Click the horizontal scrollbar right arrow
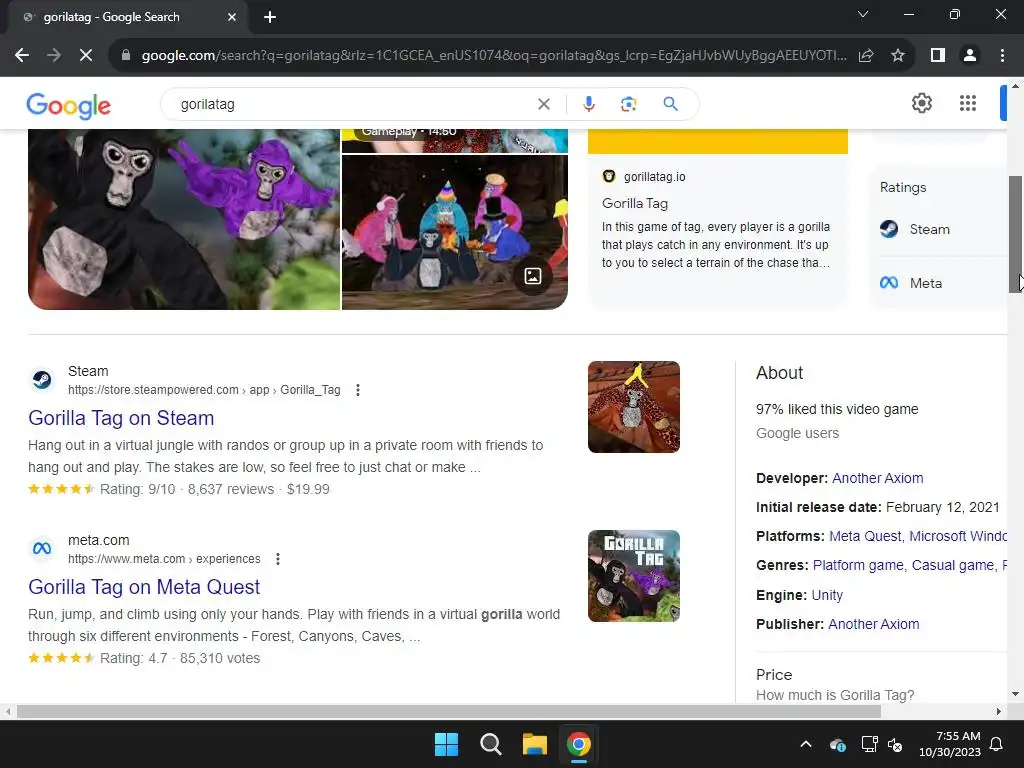This screenshot has width=1024, height=768. [999, 711]
